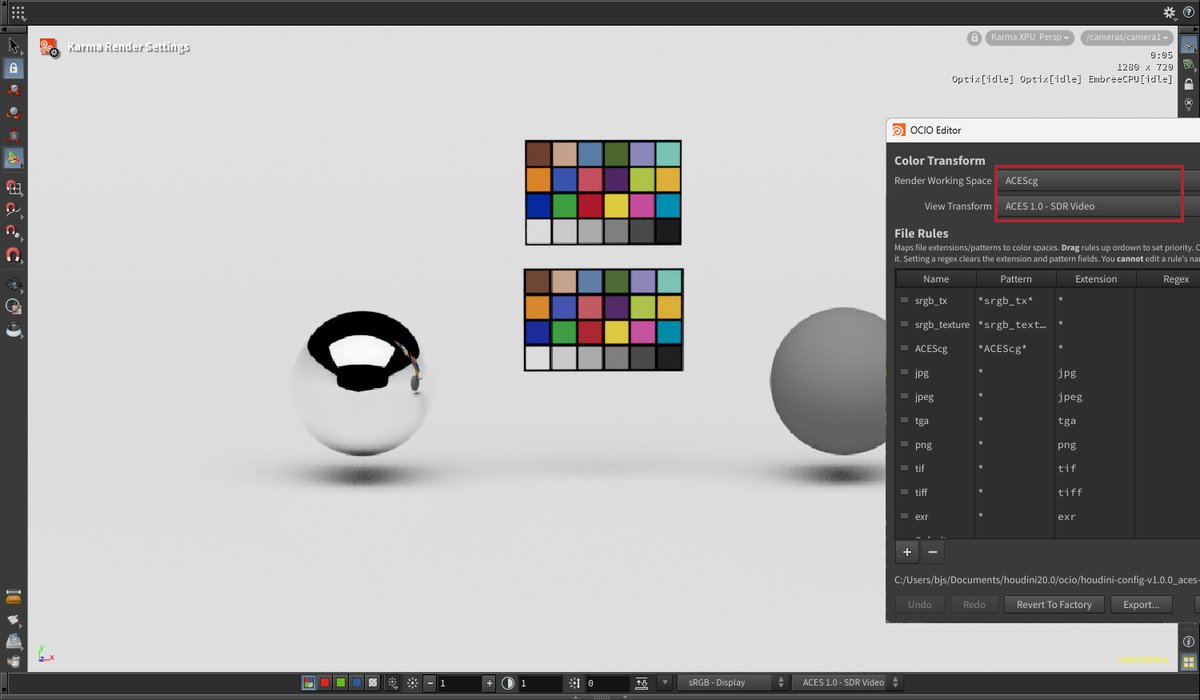Click the Pattern column header
1200x700 pixels.
point(1015,279)
